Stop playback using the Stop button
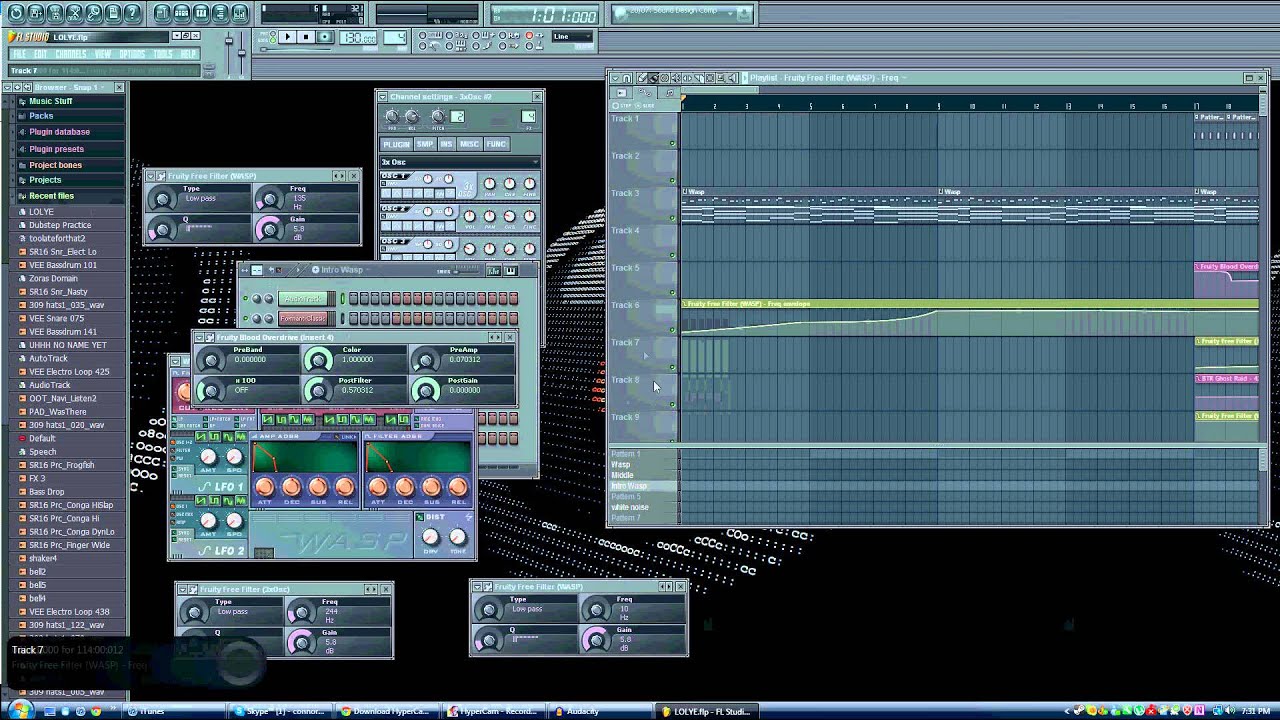The width and height of the screenshot is (1280, 720). tap(307, 37)
